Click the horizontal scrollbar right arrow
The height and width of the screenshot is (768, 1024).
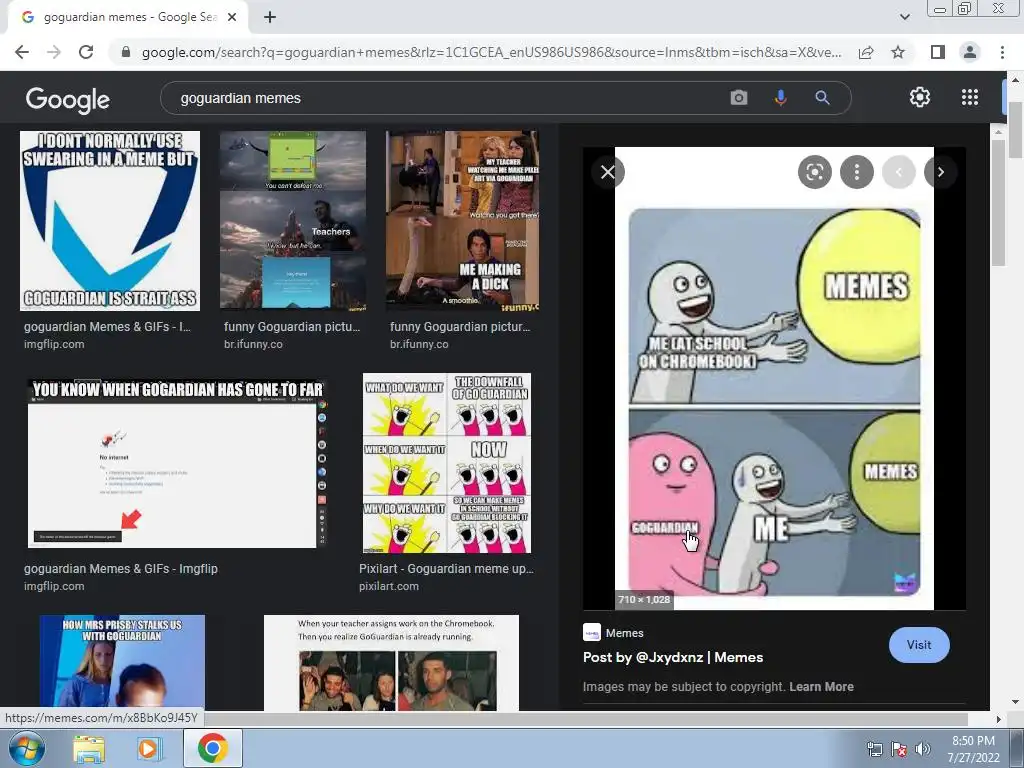click(x=998, y=719)
